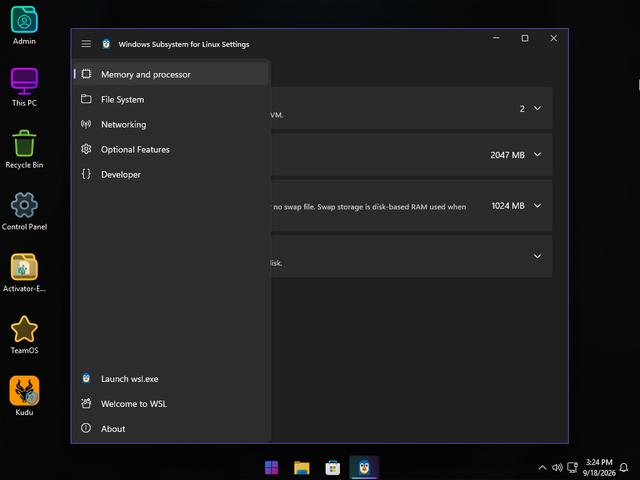Image resolution: width=640 pixels, height=480 pixels.
Task: Click the About info icon
Action: (x=86, y=428)
